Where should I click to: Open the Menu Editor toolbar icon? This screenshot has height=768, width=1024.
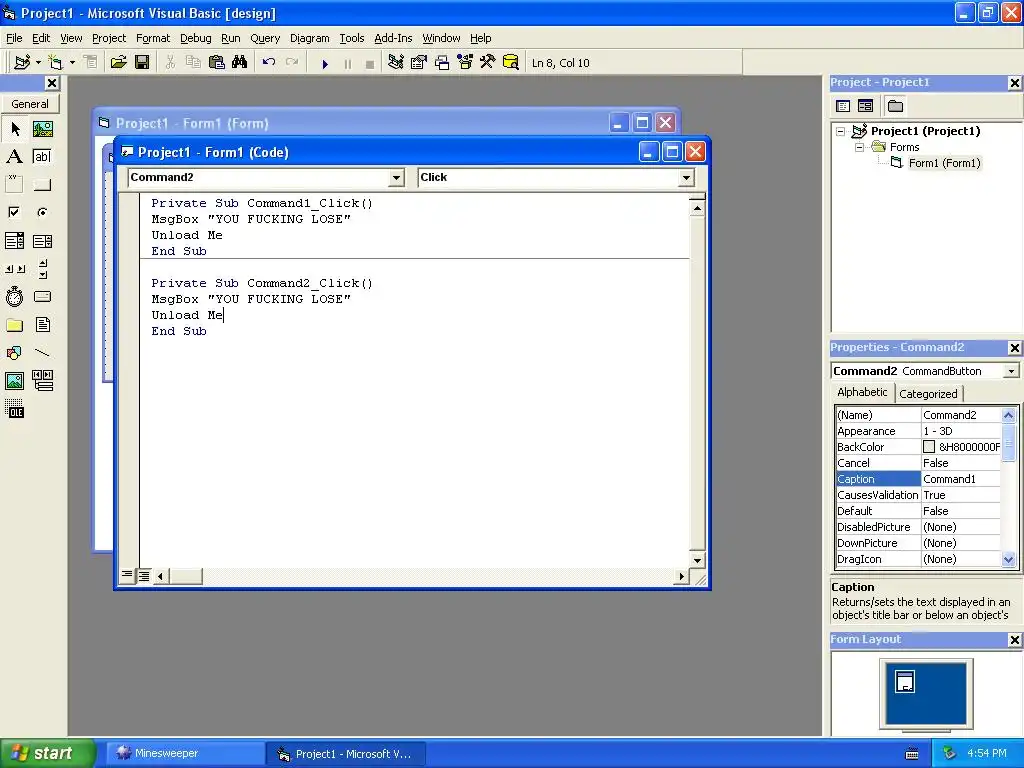tap(91, 63)
